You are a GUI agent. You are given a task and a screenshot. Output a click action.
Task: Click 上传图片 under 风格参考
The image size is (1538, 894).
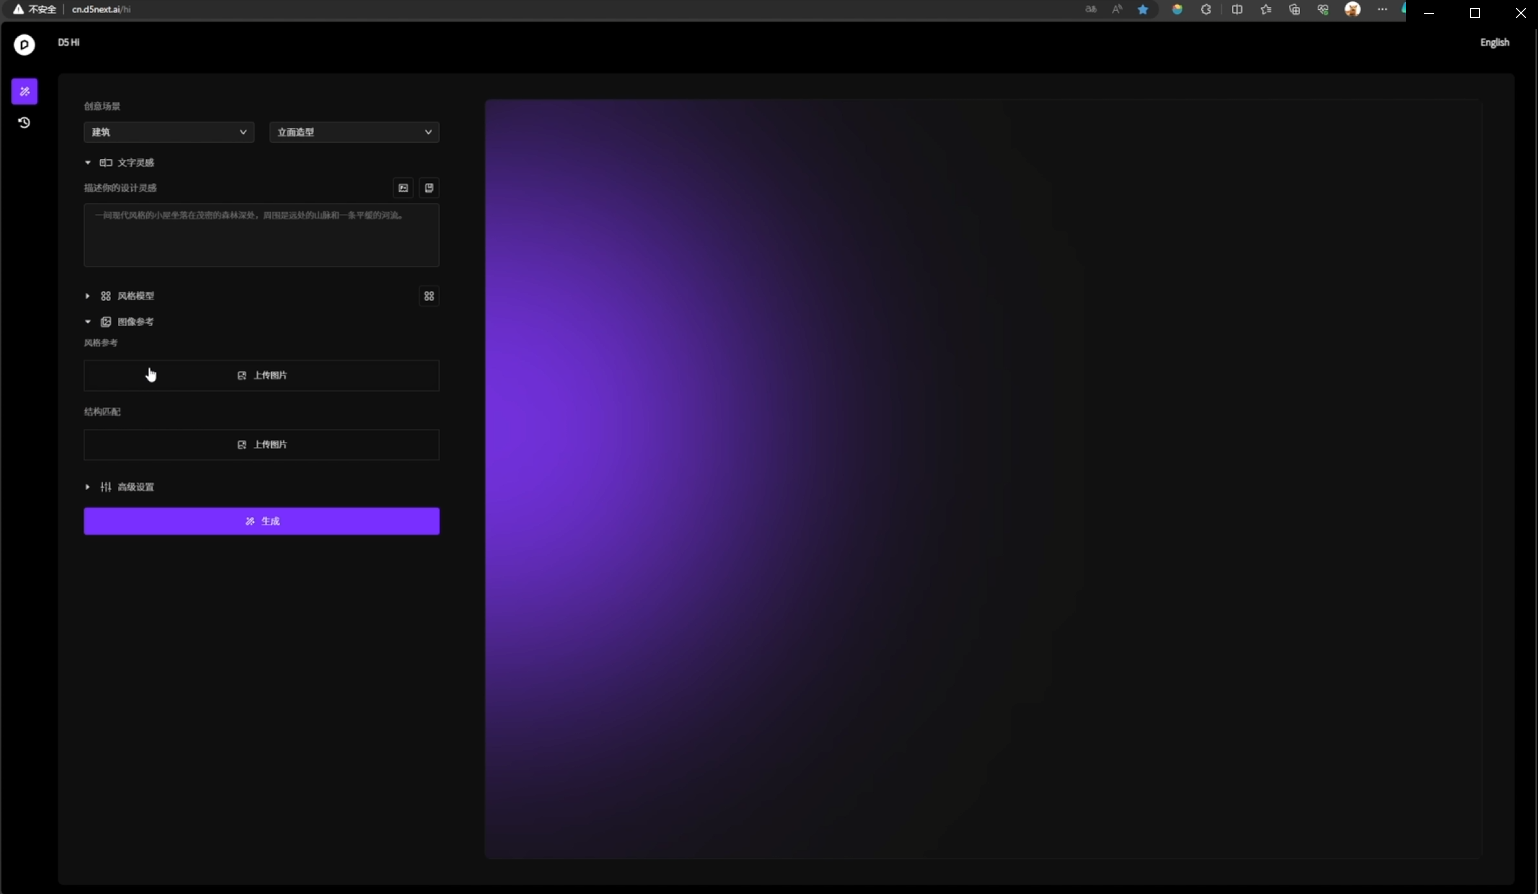(261, 376)
